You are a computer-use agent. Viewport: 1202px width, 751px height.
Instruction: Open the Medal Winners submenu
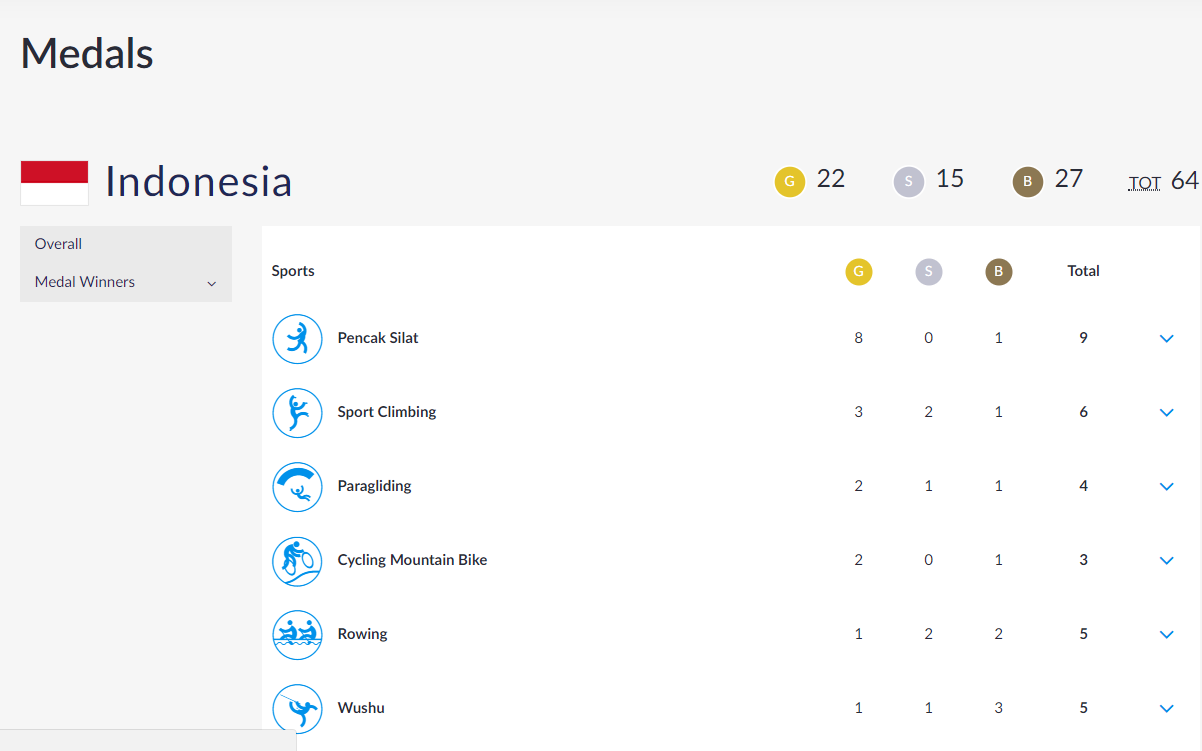click(125, 282)
